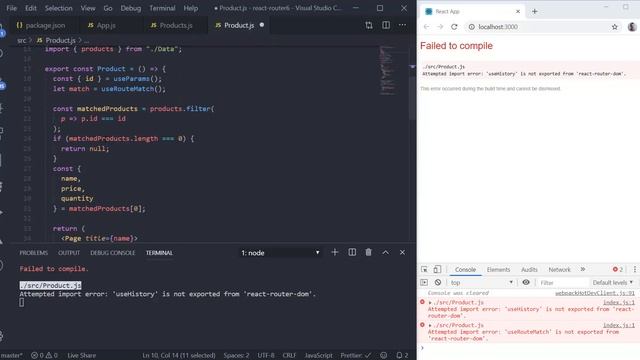Add a new terminal with plus icon
640x360 pixels.
335,252
